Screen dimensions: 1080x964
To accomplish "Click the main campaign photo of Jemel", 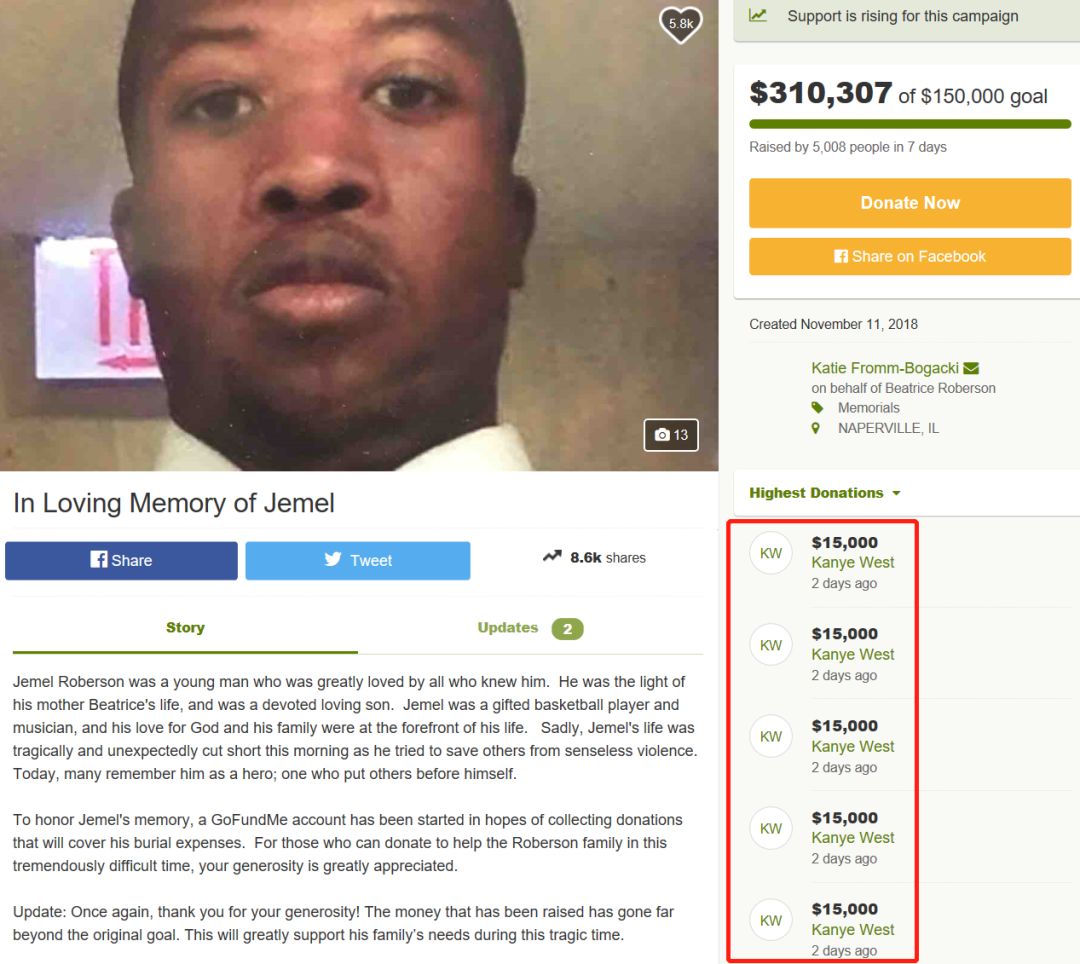I will (x=359, y=235).
